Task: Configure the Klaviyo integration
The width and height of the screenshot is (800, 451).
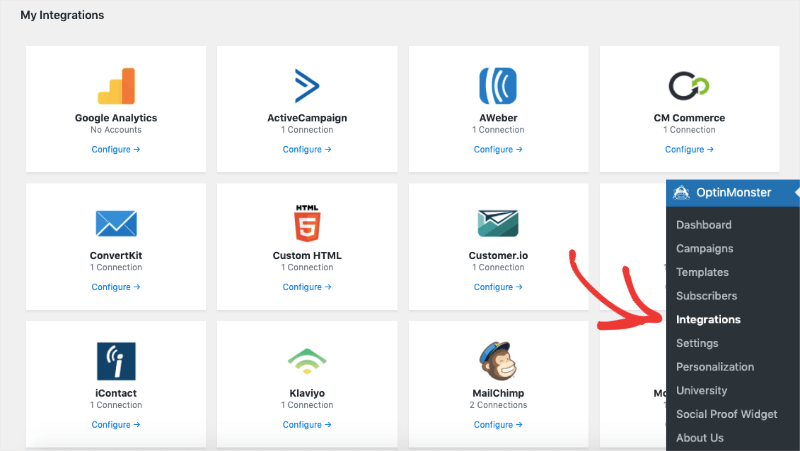Action: click(x=307, y=425)
